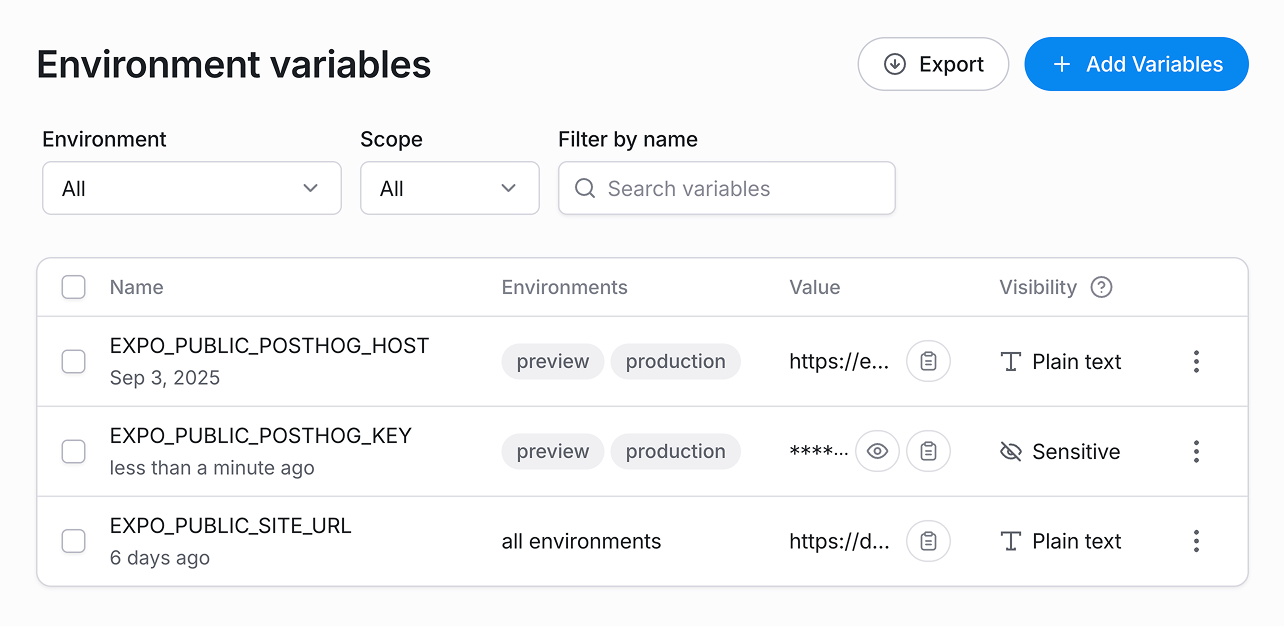The height and width of the screenshot is (626, 1284).
Task: Expand the Environment dropdown chevron
Action: (311, 188)
